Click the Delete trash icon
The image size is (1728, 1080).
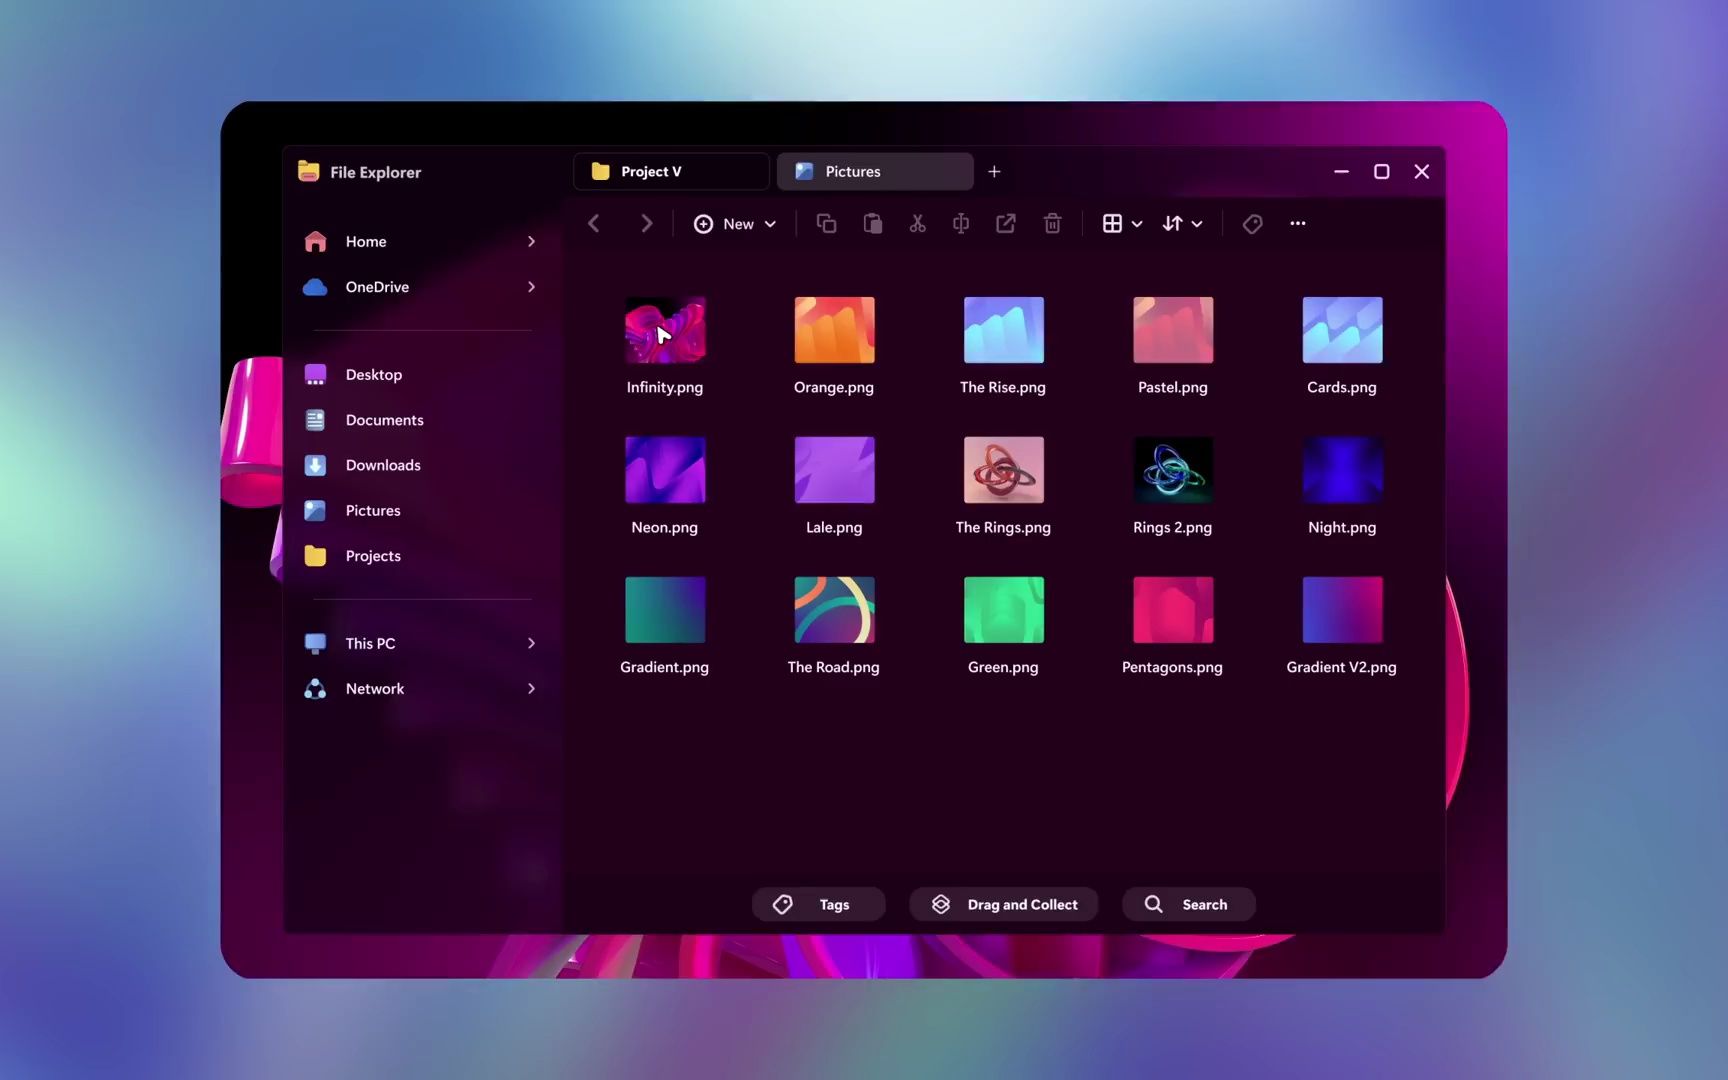click(x=1052, y=224)
